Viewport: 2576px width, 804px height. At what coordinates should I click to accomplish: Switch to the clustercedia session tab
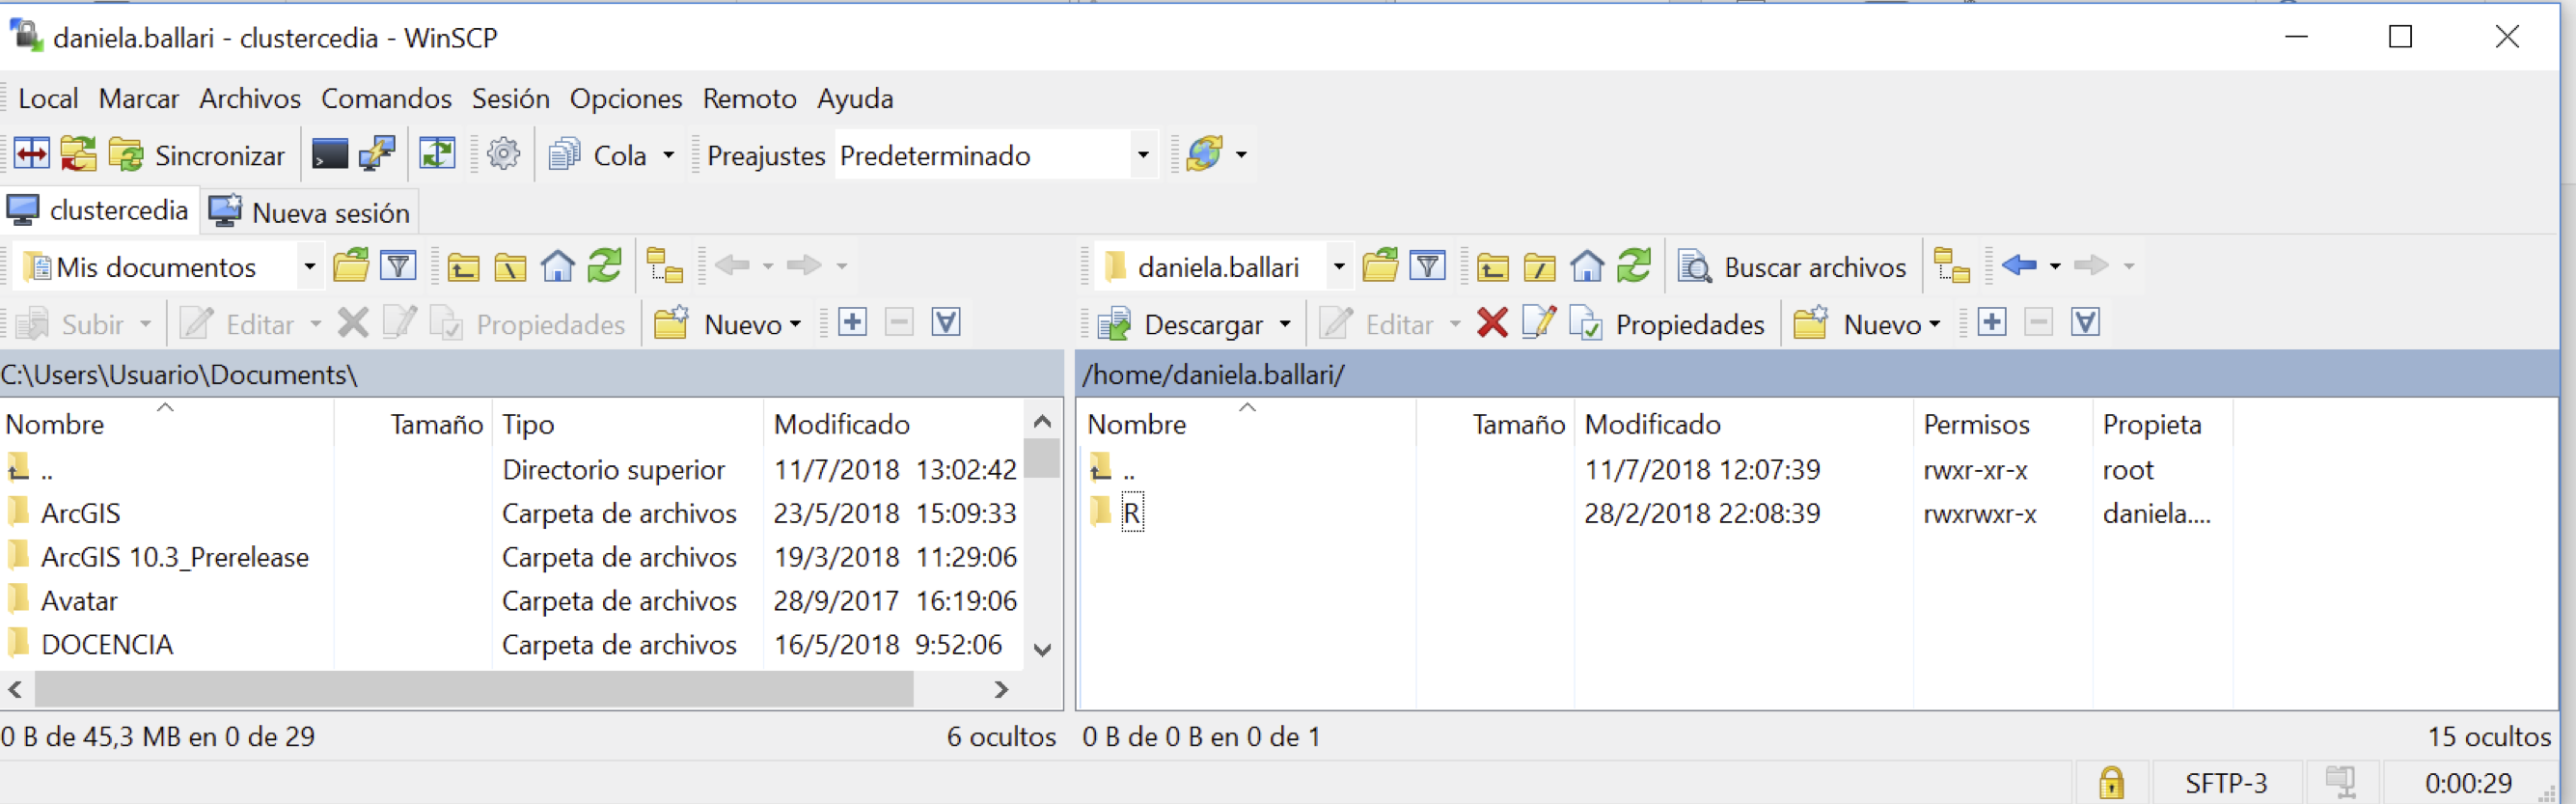(x=98, y=210)
